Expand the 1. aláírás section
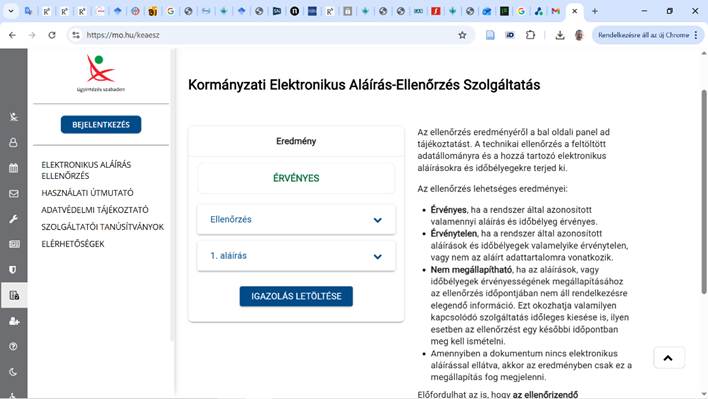708x399 pixels. (x=296, y=256)
